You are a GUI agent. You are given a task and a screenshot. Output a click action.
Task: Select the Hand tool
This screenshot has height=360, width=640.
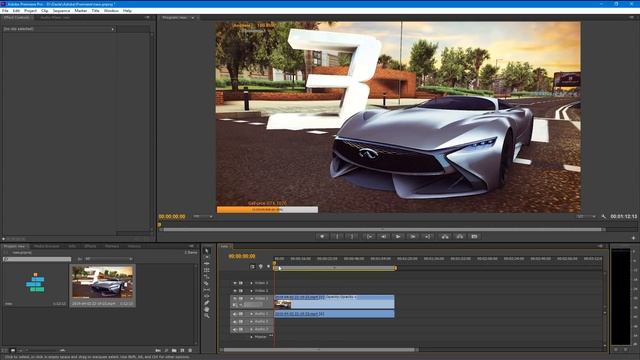(x=207, y=309)
